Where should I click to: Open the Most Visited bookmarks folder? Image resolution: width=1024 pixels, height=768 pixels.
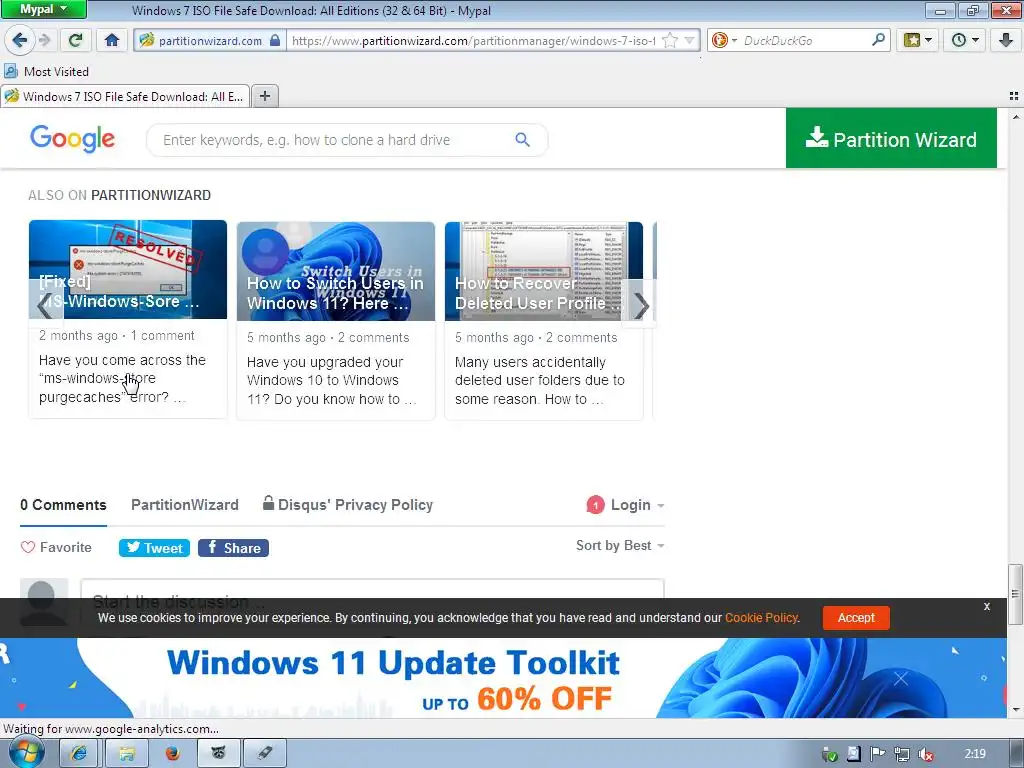tap(46, 71)
